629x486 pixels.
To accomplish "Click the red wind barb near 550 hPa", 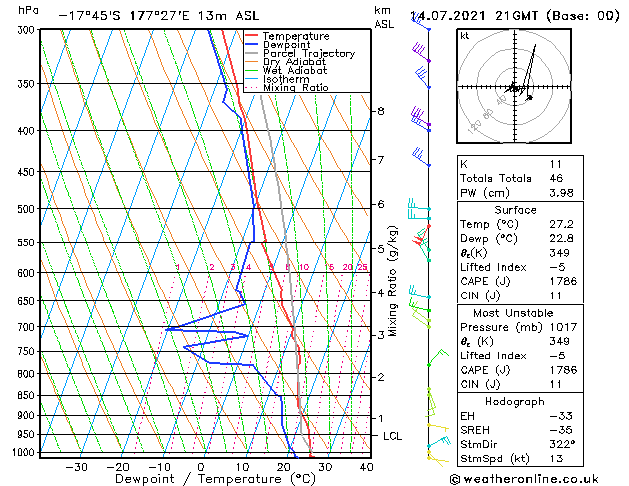I will 421,236.
